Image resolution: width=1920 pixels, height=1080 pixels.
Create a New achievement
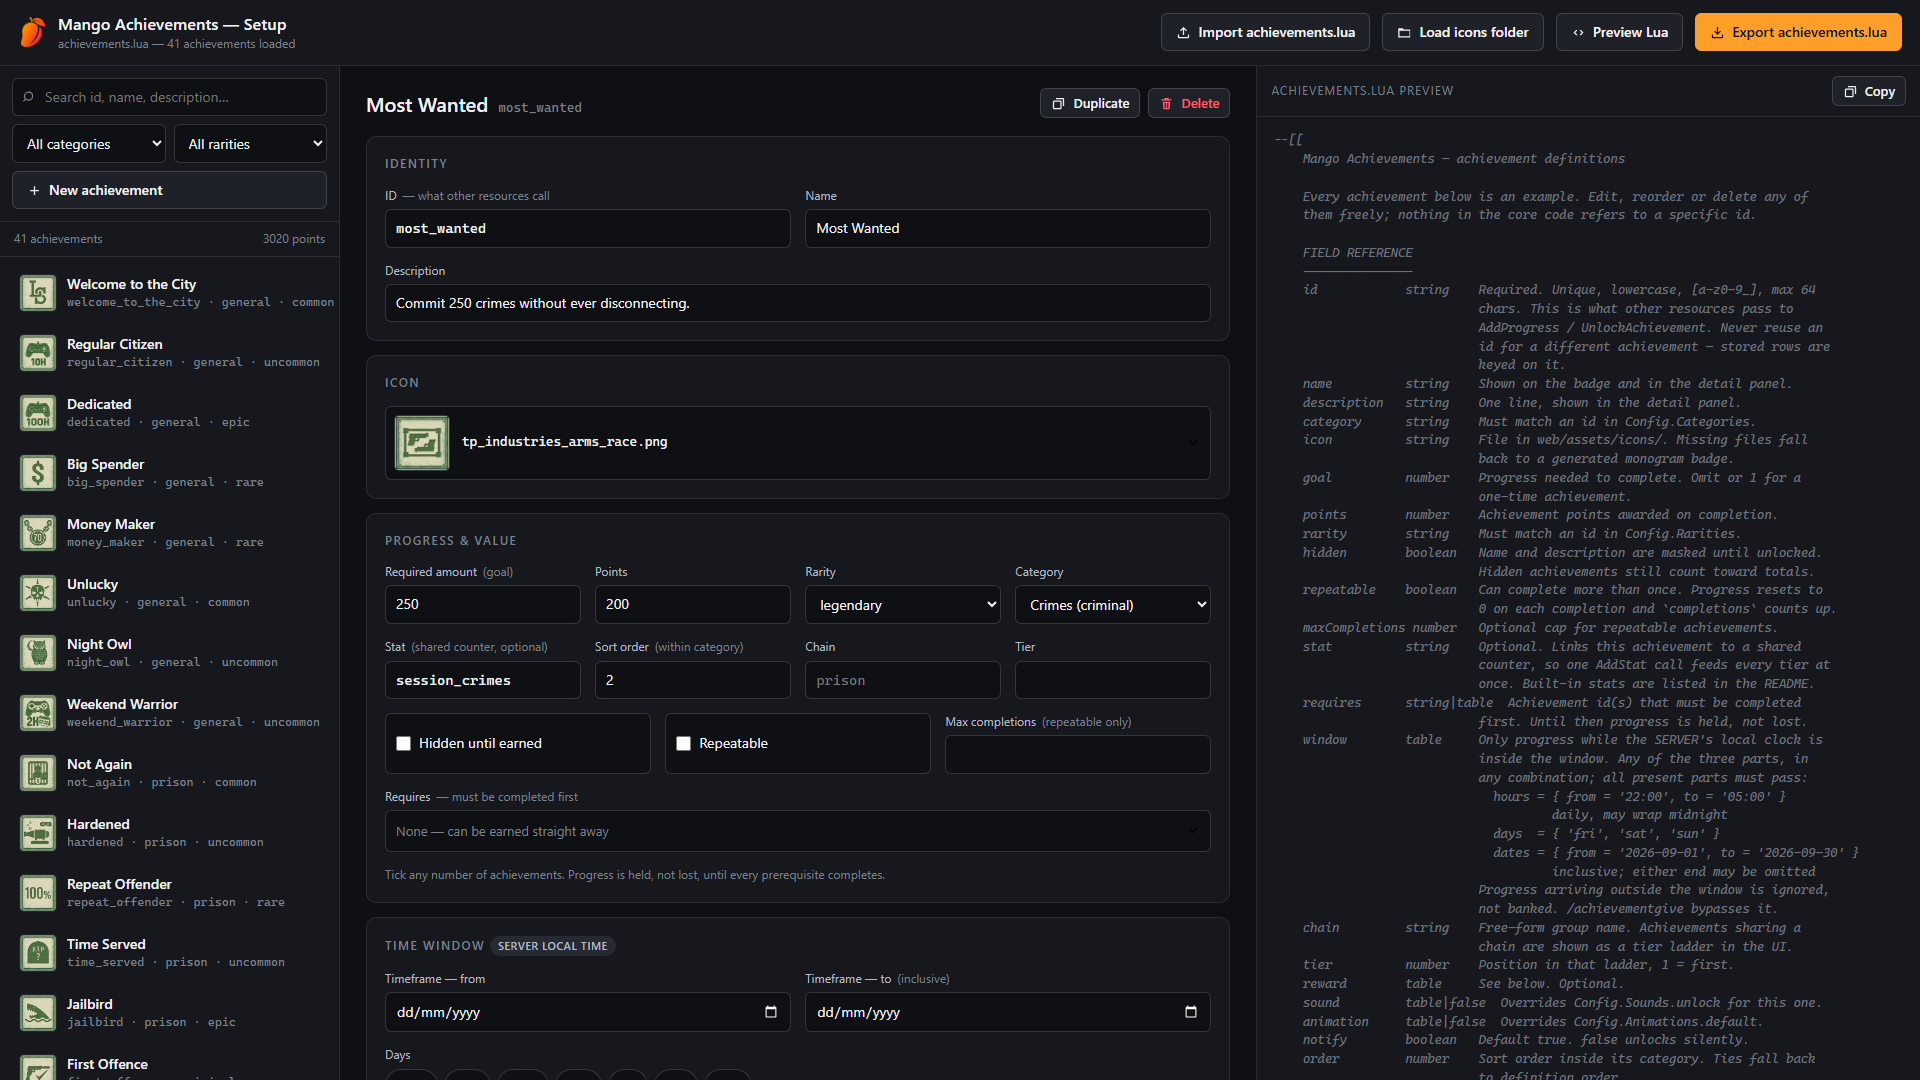[x=169, y=190]
